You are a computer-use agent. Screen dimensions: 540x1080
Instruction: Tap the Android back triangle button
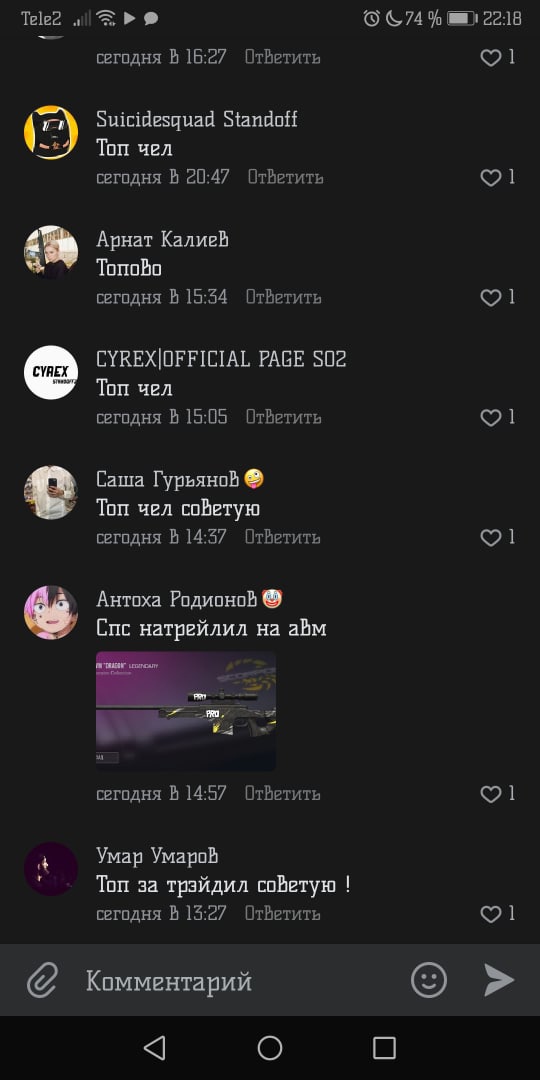[x=154, y=1048]
